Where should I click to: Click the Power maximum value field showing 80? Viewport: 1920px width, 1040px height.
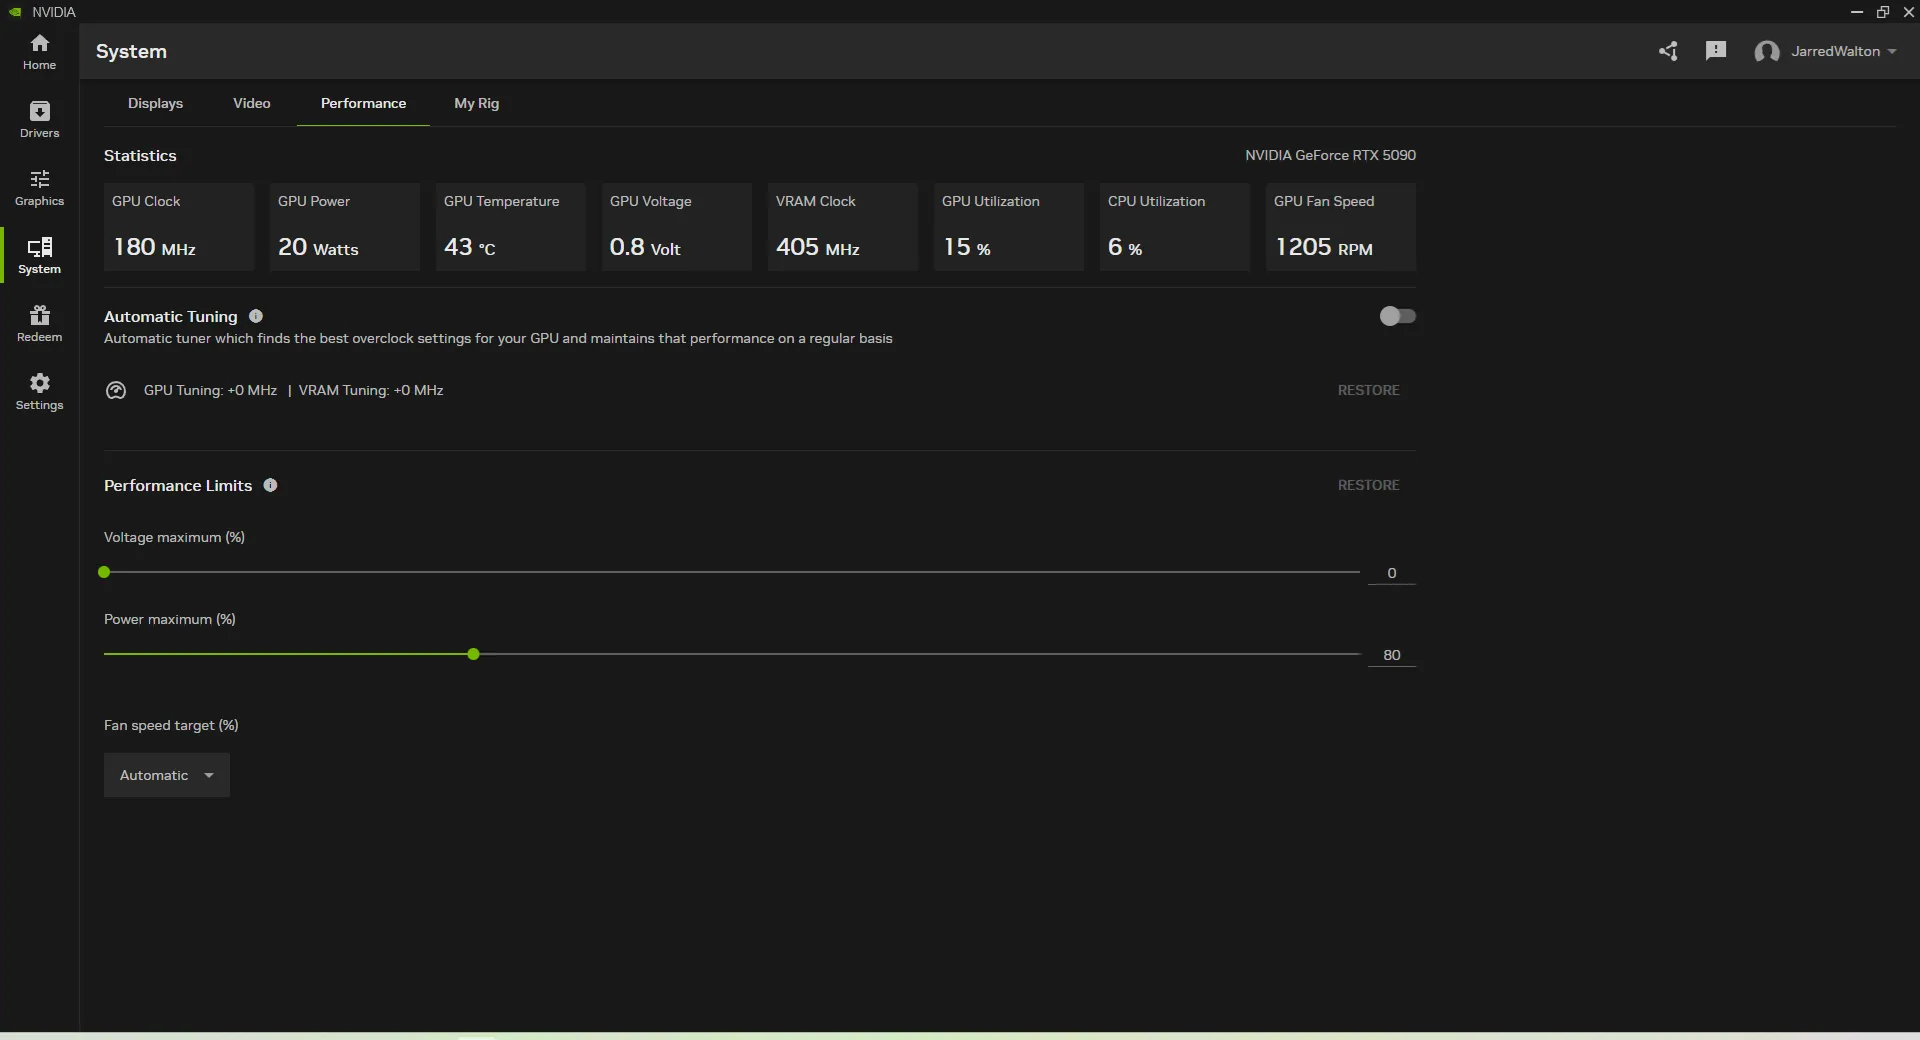click(1391, 655)
